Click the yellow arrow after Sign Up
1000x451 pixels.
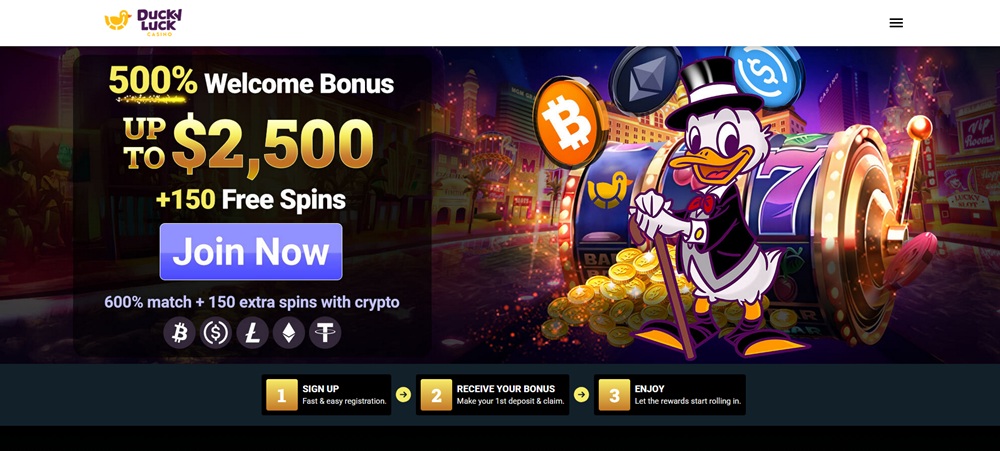(x=404, y=395)
